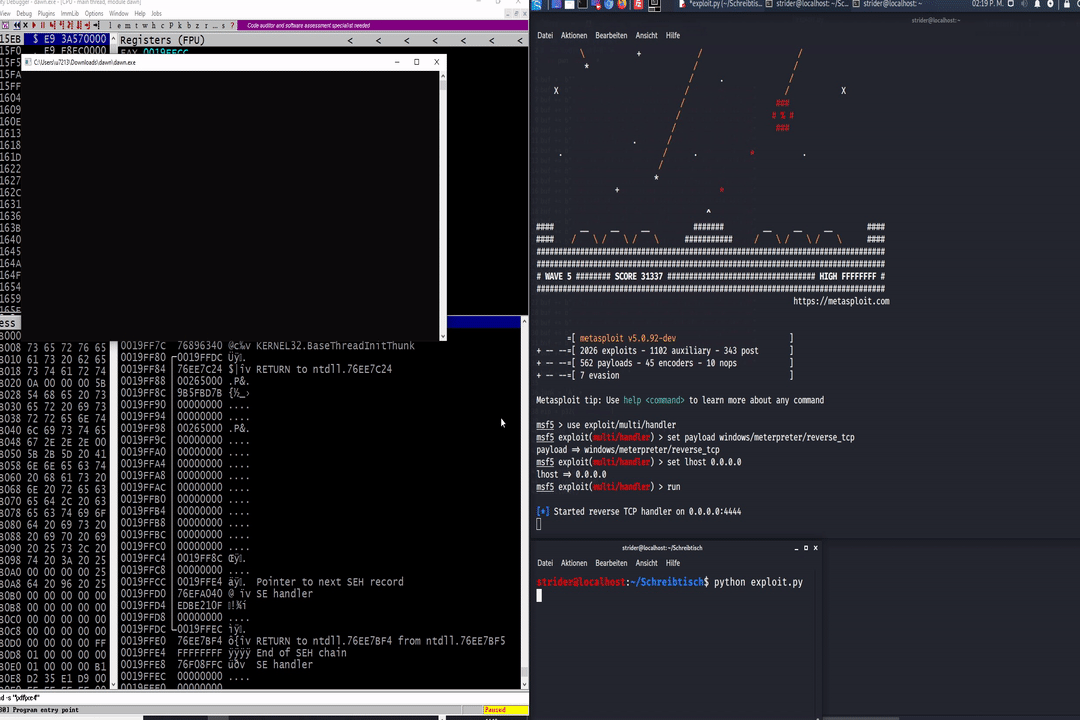Open Aktionen menu in the msfconsole terminal
This screenshot has width=1080, height=720.
pos(574,35)
